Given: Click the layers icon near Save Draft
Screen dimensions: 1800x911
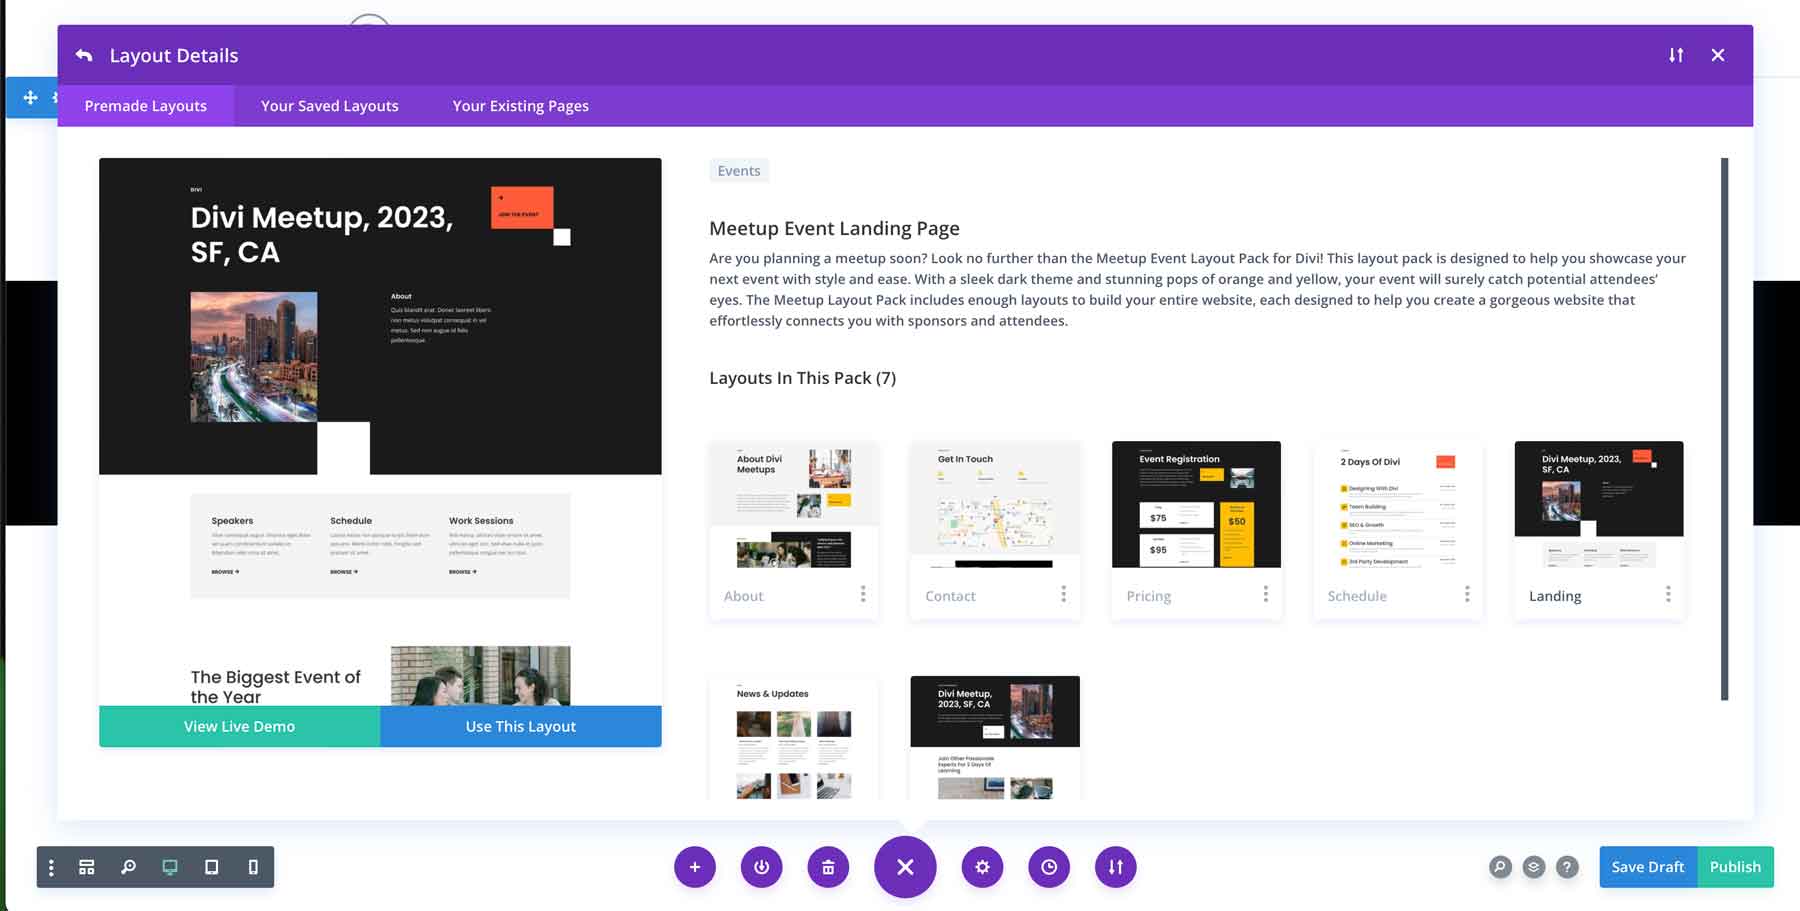Looking at the screenshot, I should [x=1534, y=867].
